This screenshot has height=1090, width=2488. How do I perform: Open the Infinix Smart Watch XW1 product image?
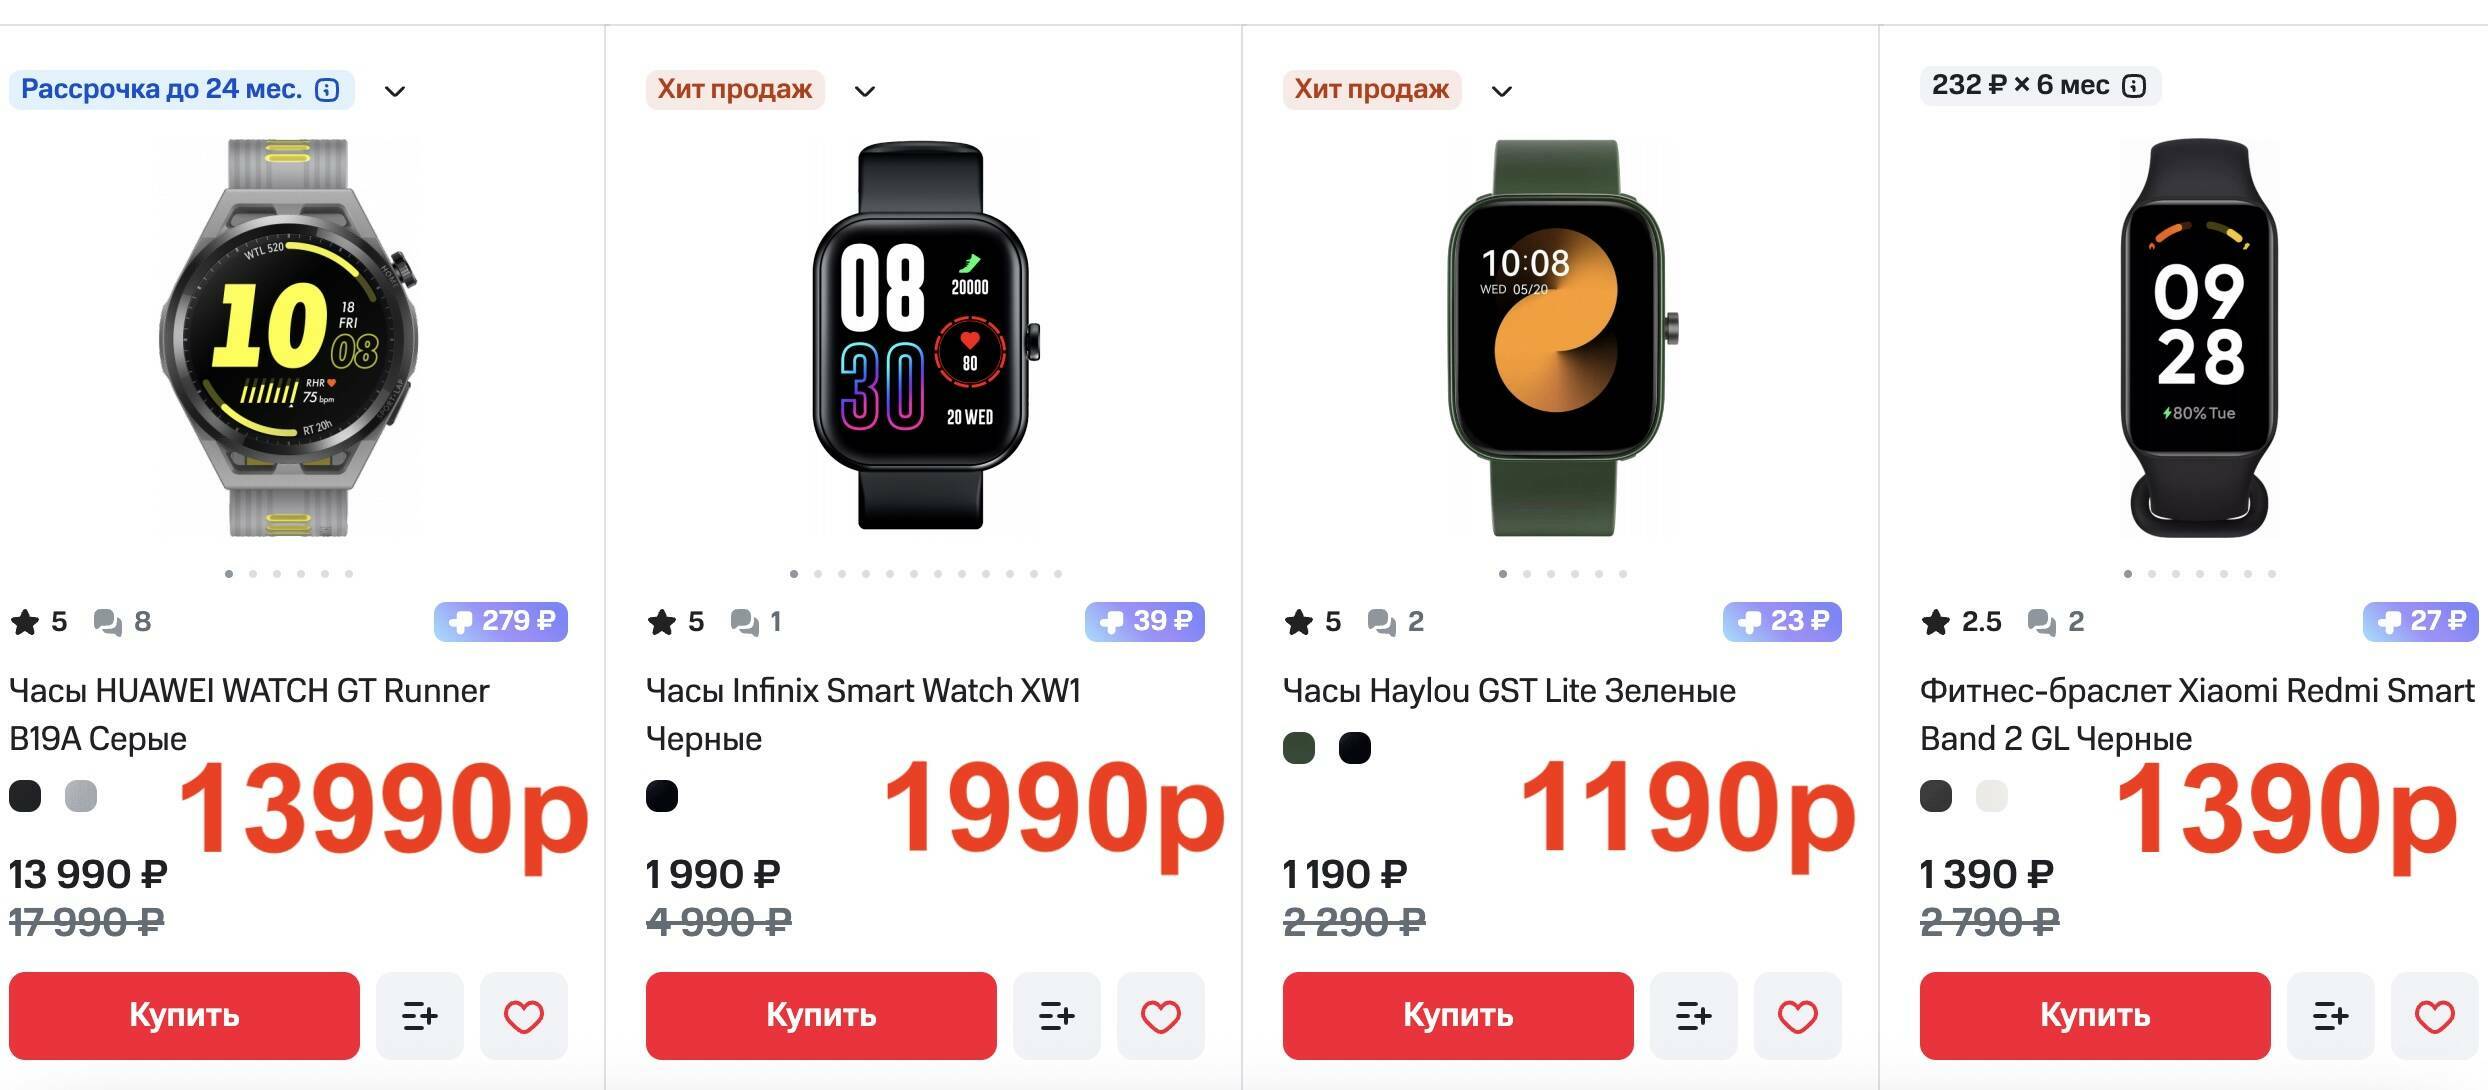pyautogui.click(x=921, y=336)
